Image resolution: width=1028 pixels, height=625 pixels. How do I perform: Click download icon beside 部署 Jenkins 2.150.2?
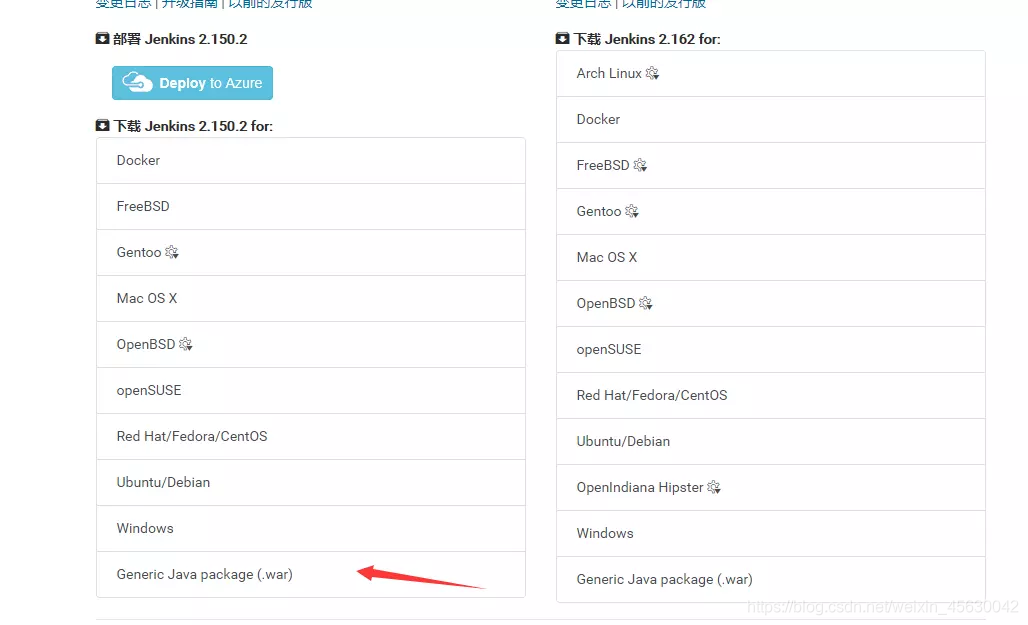point(102,39)
